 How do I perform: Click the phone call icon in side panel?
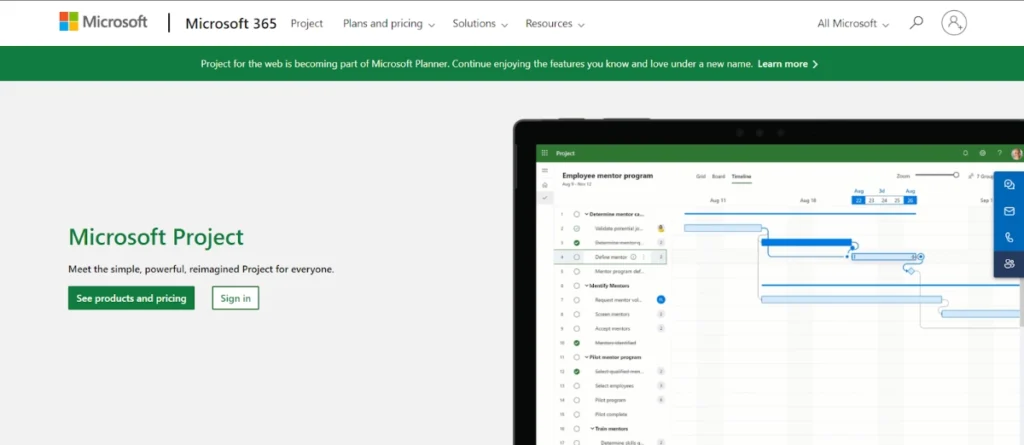point(1009,237)
